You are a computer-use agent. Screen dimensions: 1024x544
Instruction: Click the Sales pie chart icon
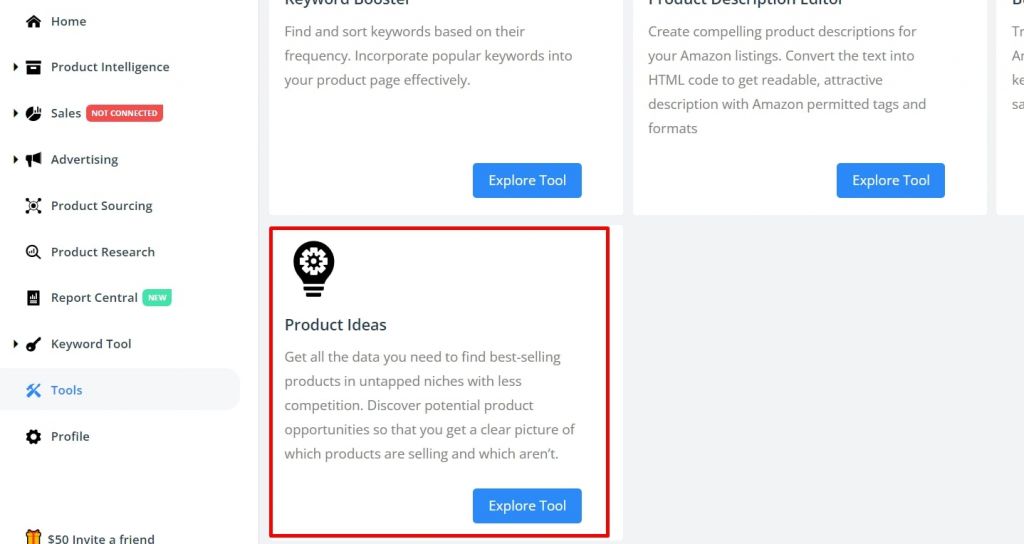coord(33,113)
